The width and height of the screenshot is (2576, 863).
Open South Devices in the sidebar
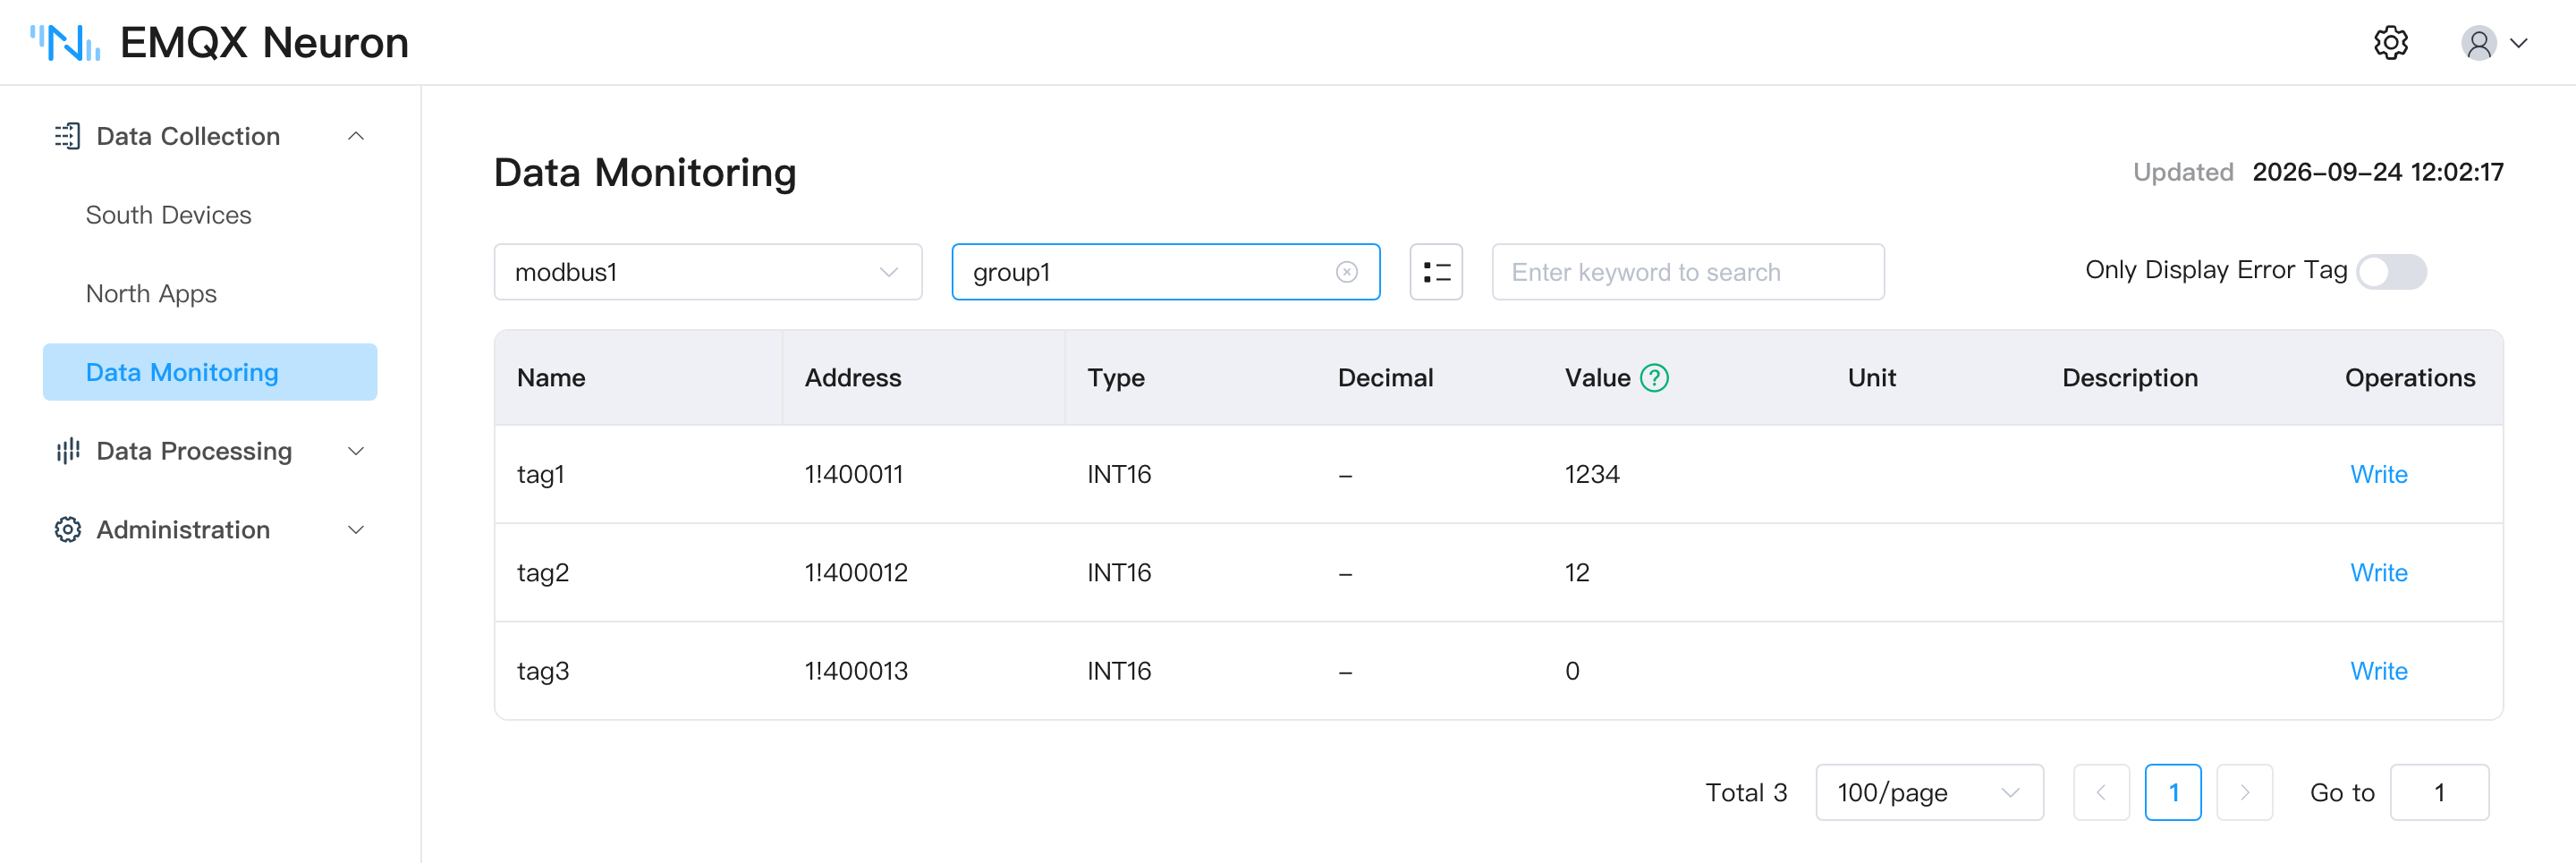click(x=168, y=215)
